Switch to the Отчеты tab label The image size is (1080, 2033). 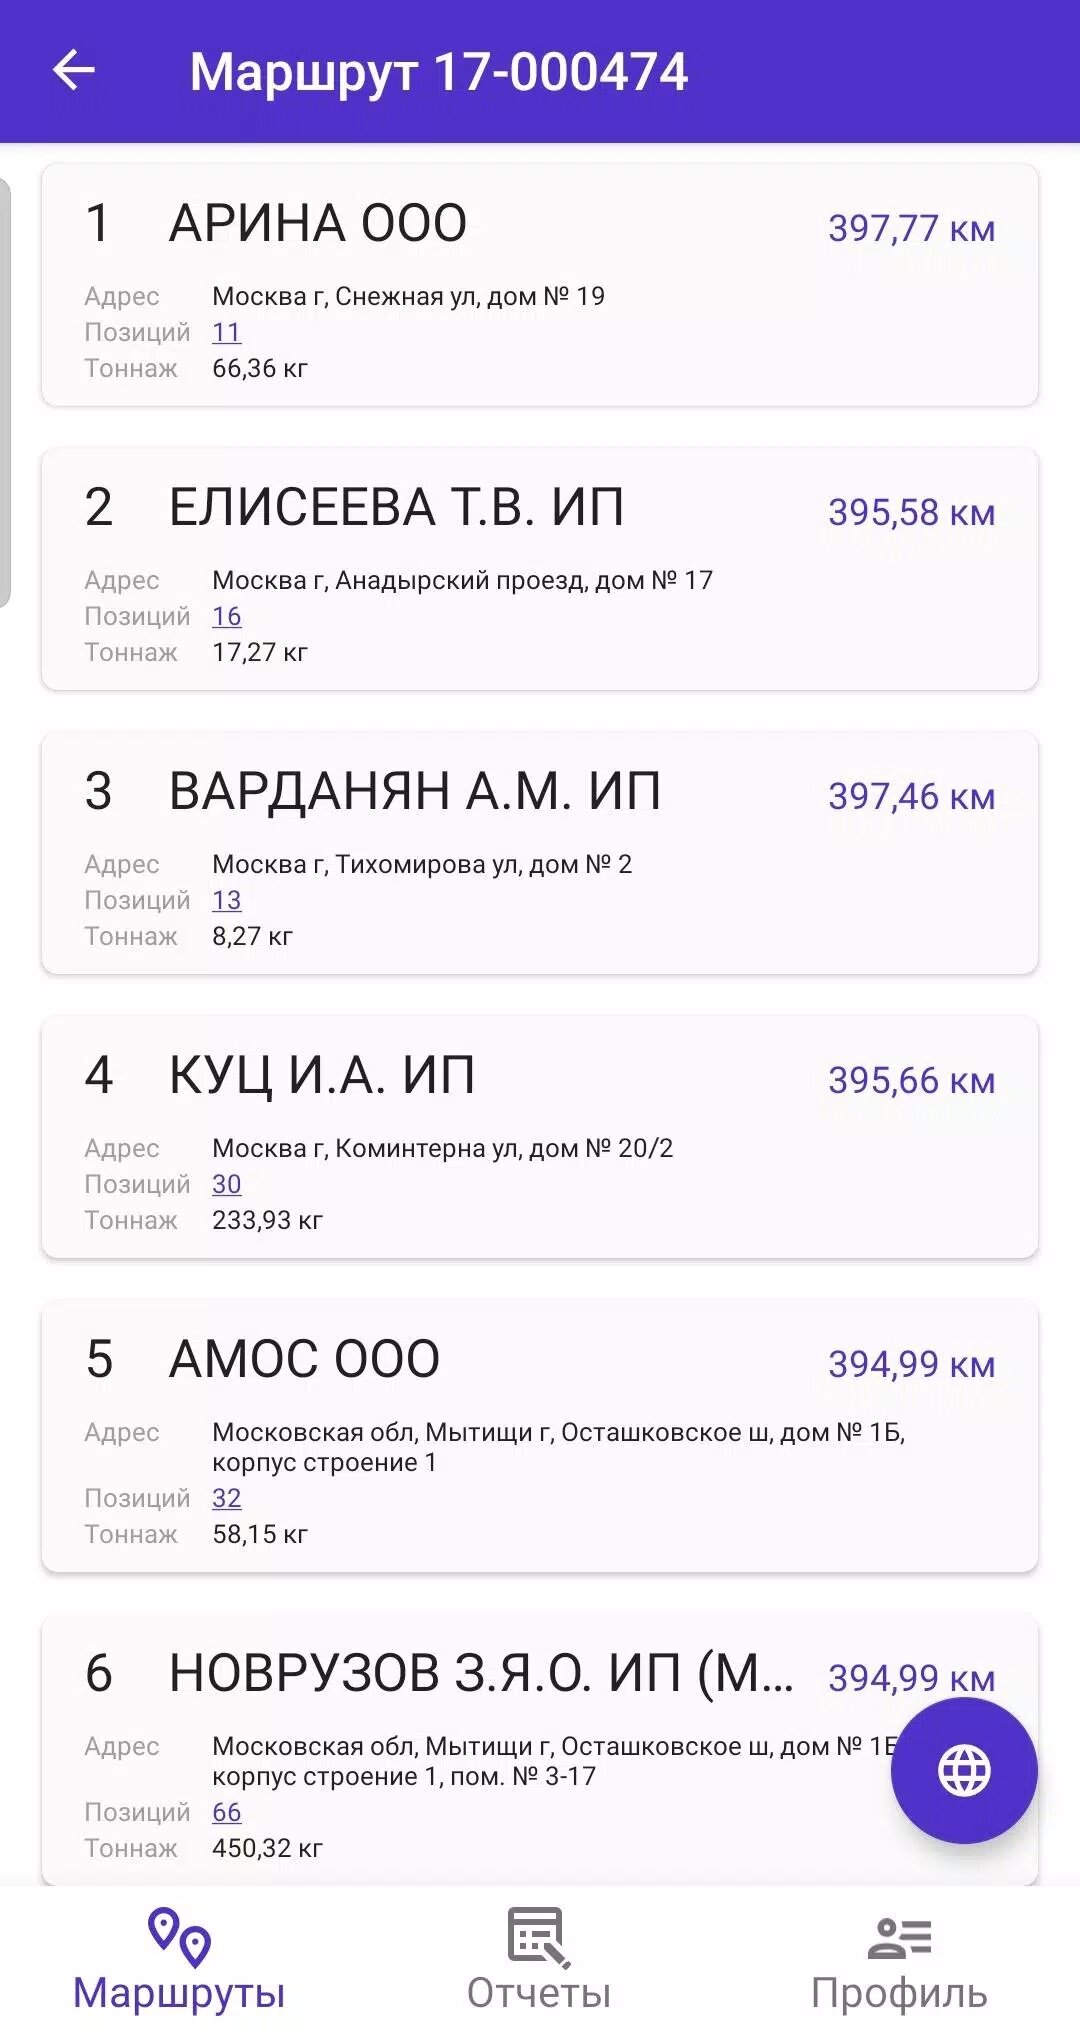coord(539,1993)
